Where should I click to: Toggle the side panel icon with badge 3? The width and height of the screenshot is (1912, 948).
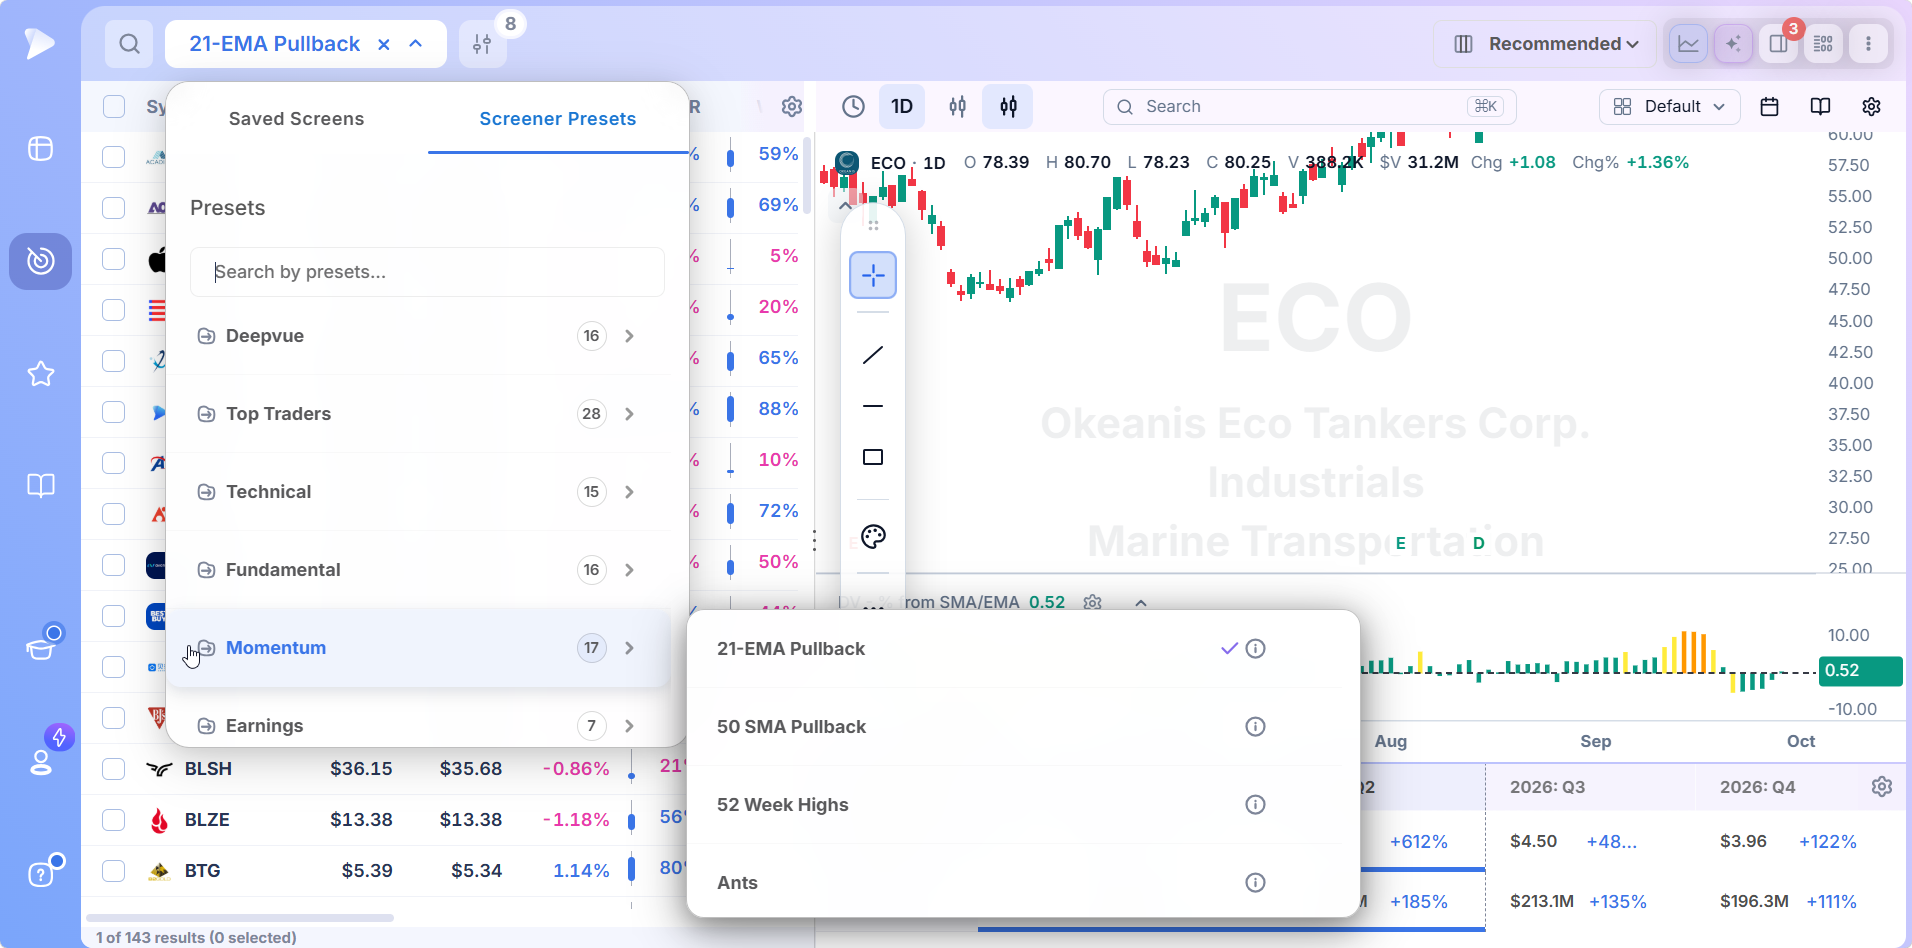click(x=1778, y=44)
